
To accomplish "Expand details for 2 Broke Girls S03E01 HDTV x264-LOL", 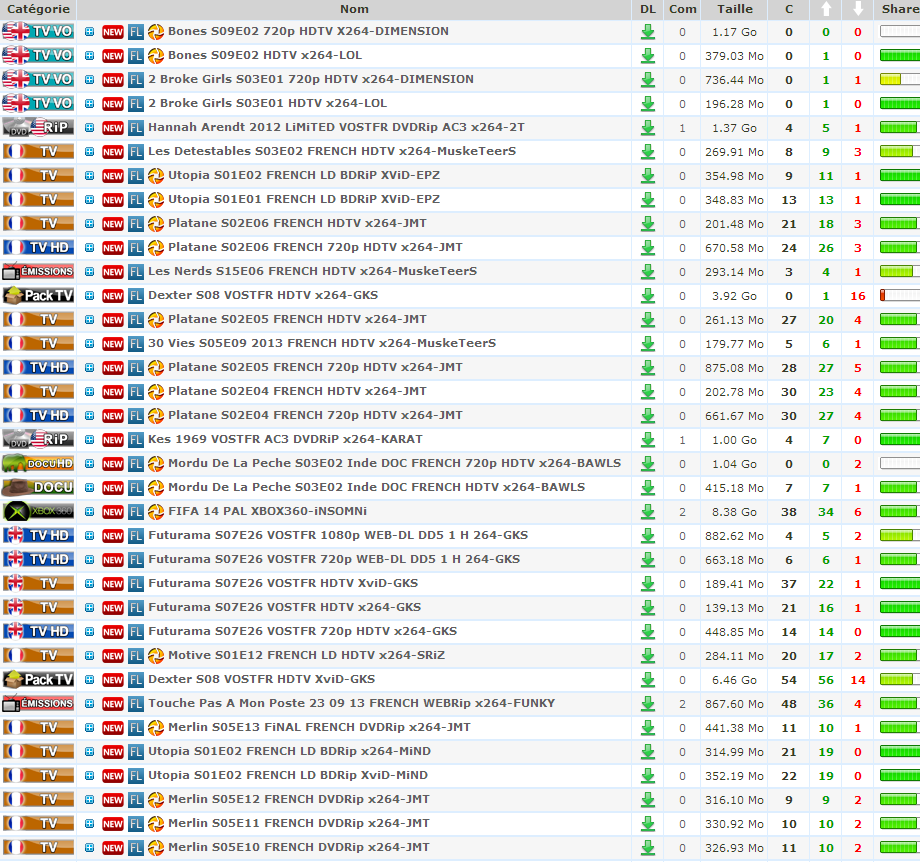I will pyautogui.click(x=89, y=104).
